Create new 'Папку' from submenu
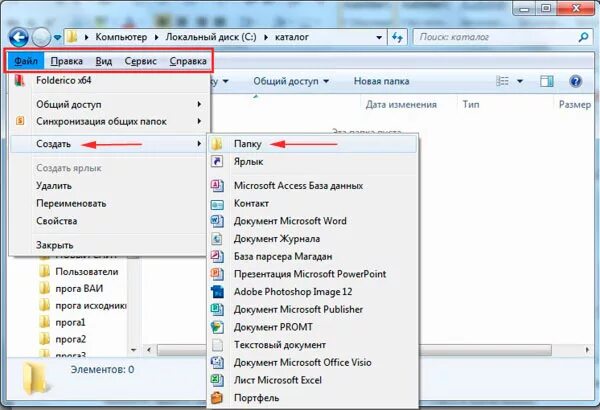The height and width of the screenshot is (410, 600). coord(313,144)
